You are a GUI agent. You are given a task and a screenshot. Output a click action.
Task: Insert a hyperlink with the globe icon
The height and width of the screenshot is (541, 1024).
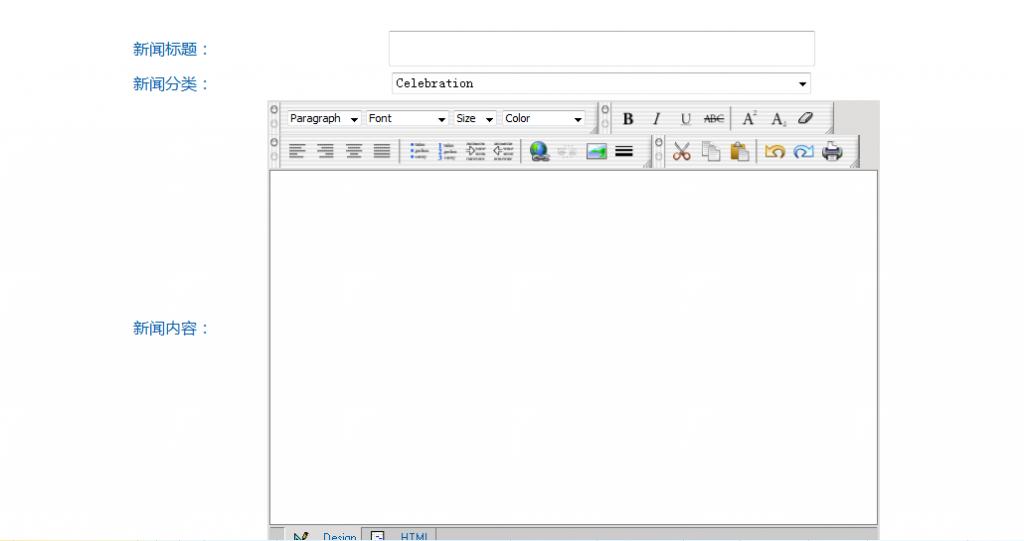(539, 152)
